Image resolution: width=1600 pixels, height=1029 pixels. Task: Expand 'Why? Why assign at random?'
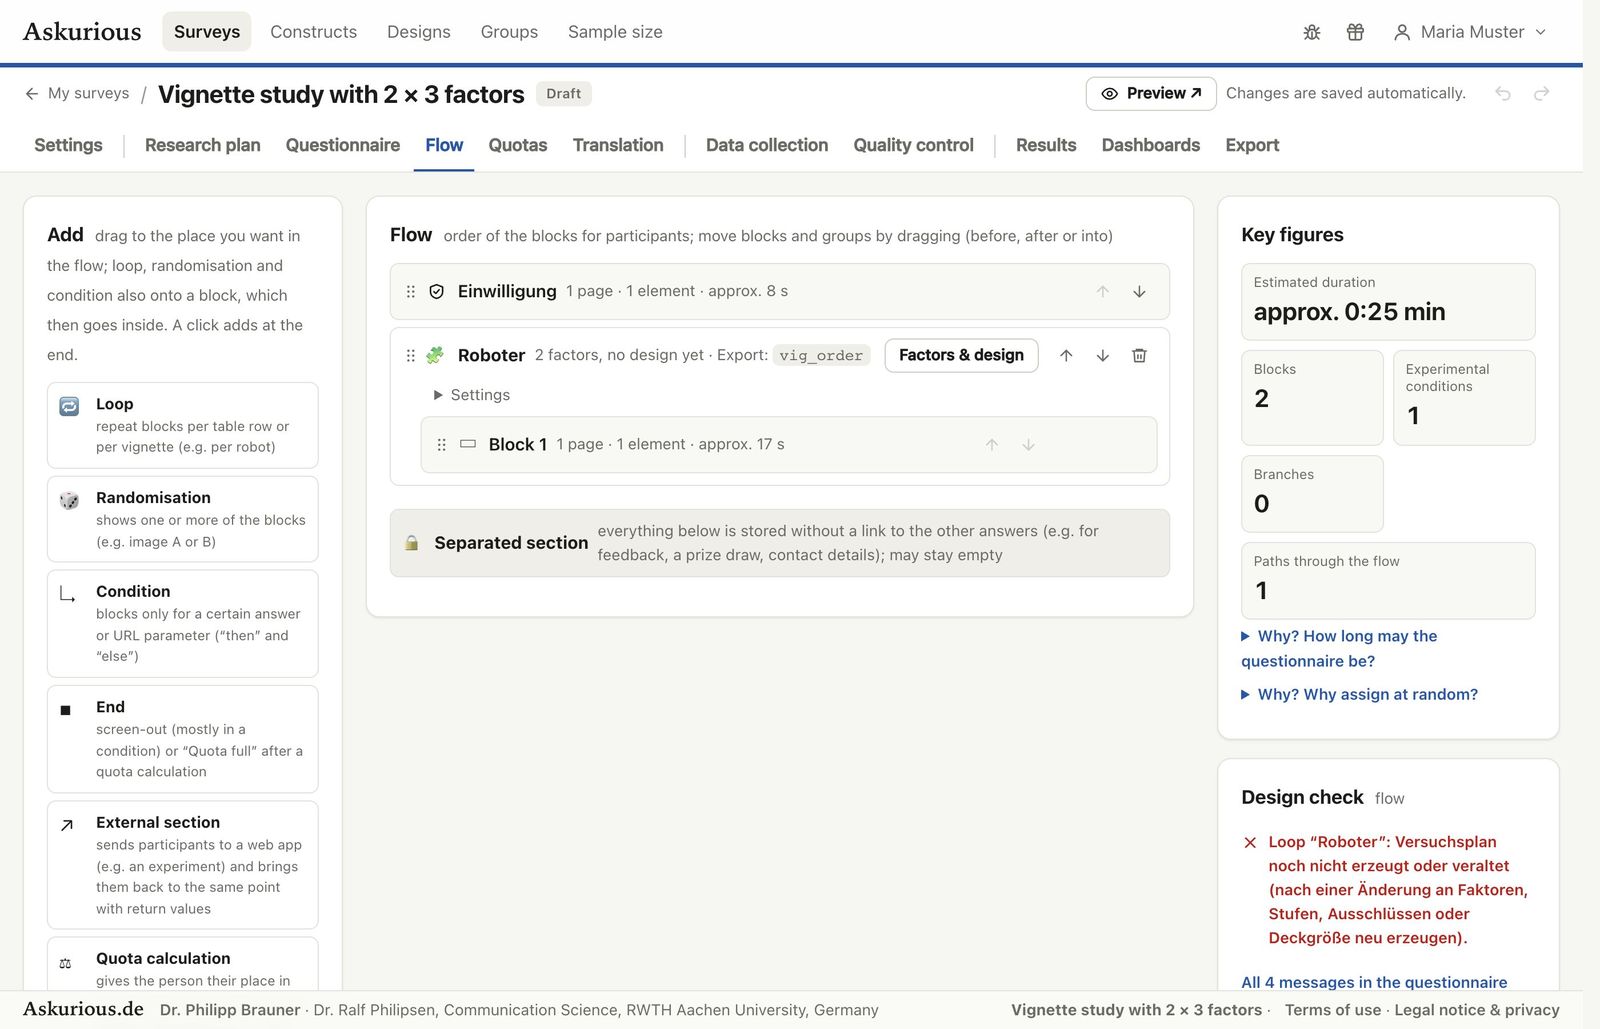(x=1359, y=694)
